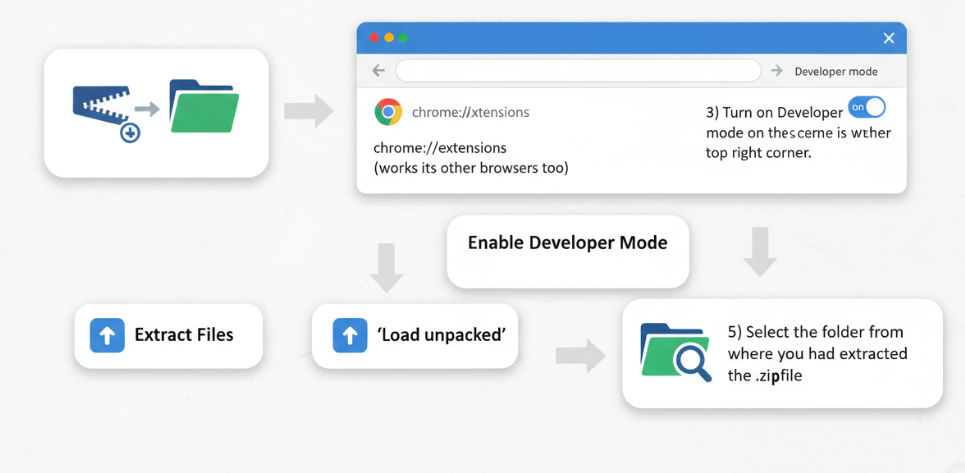Viewport: 965px width, 473px height.
Task: Click the green folder beside the zip archive
Action: pyautogui.click(x=204, y=107)
